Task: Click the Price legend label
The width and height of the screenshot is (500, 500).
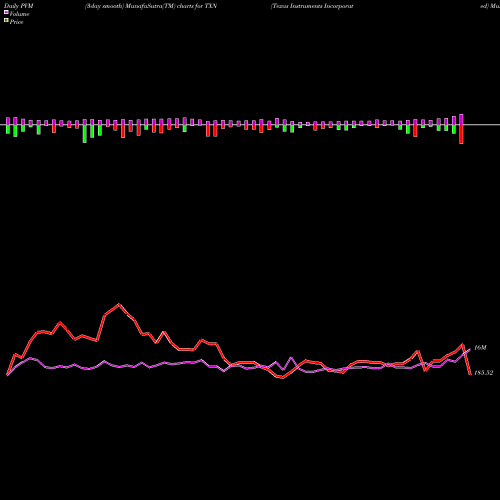Action: tap(16, 22)
